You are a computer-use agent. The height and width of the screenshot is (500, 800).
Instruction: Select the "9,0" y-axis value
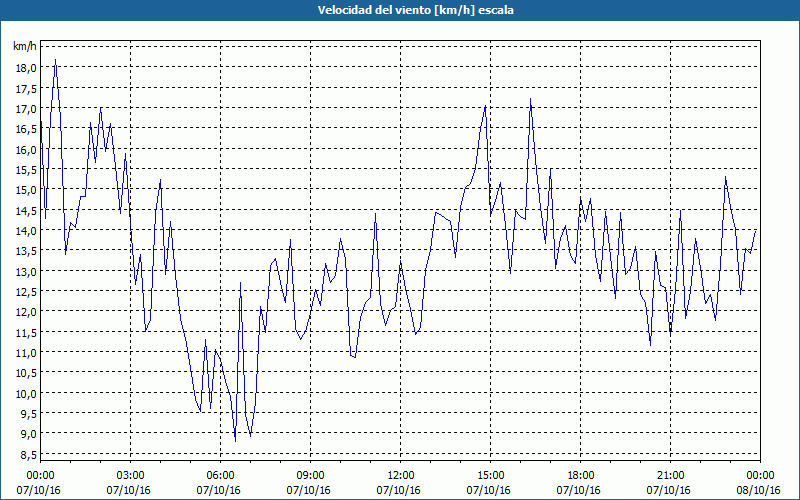(x=31, y=434)
